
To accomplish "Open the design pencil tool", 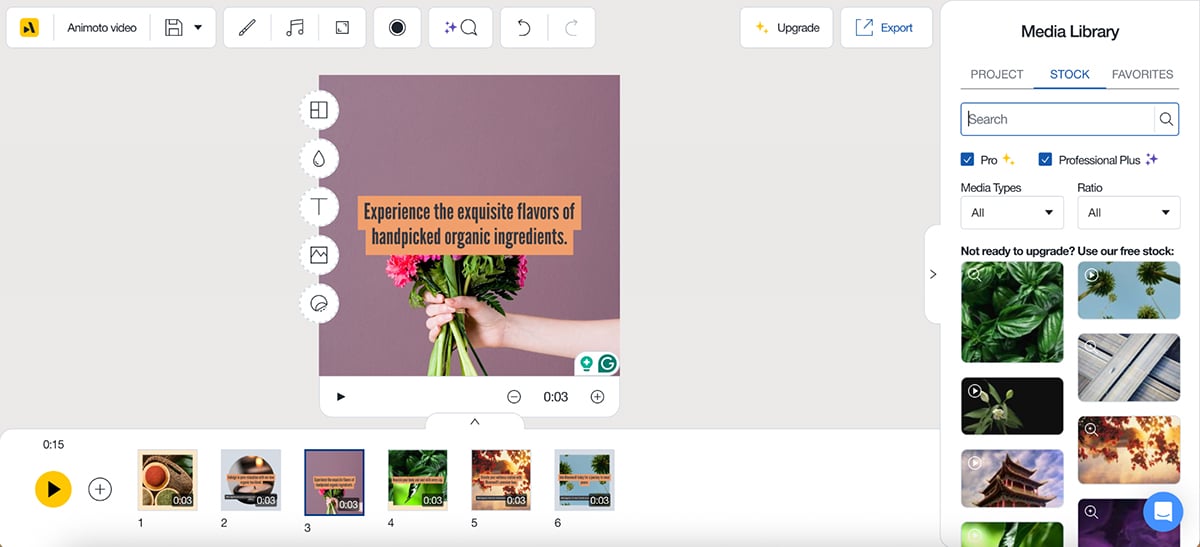I will point(247,28).
